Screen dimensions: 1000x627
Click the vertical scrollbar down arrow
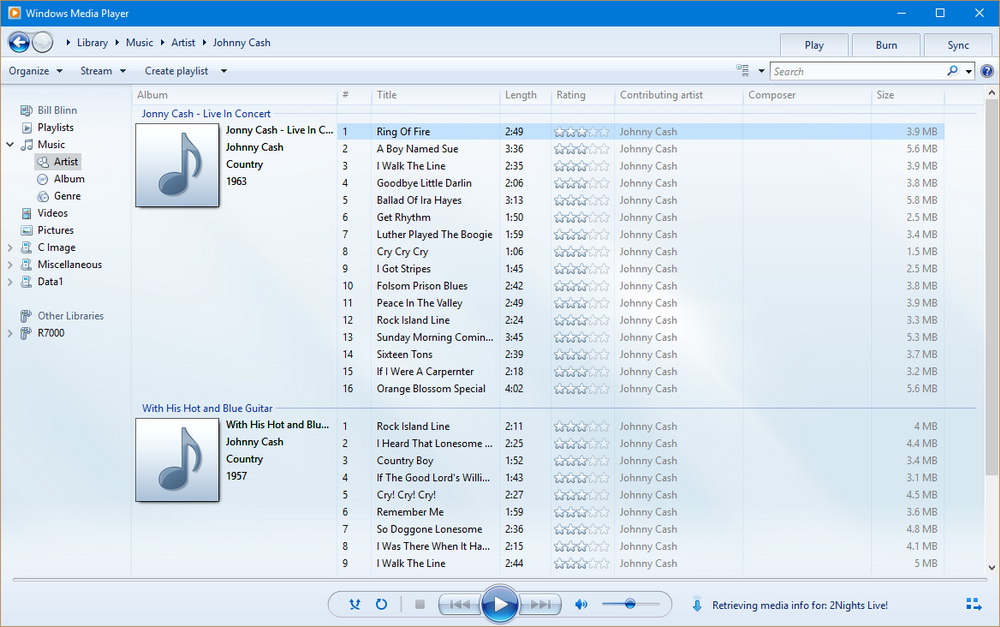tap(992, 567)
